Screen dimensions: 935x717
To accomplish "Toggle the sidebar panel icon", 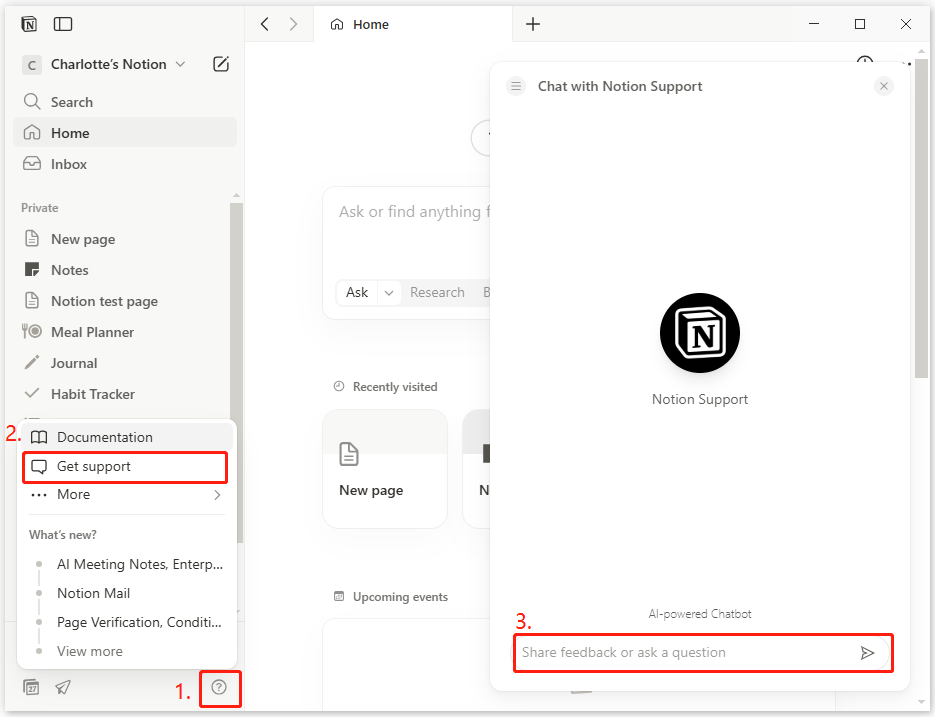I will point(63,24).
